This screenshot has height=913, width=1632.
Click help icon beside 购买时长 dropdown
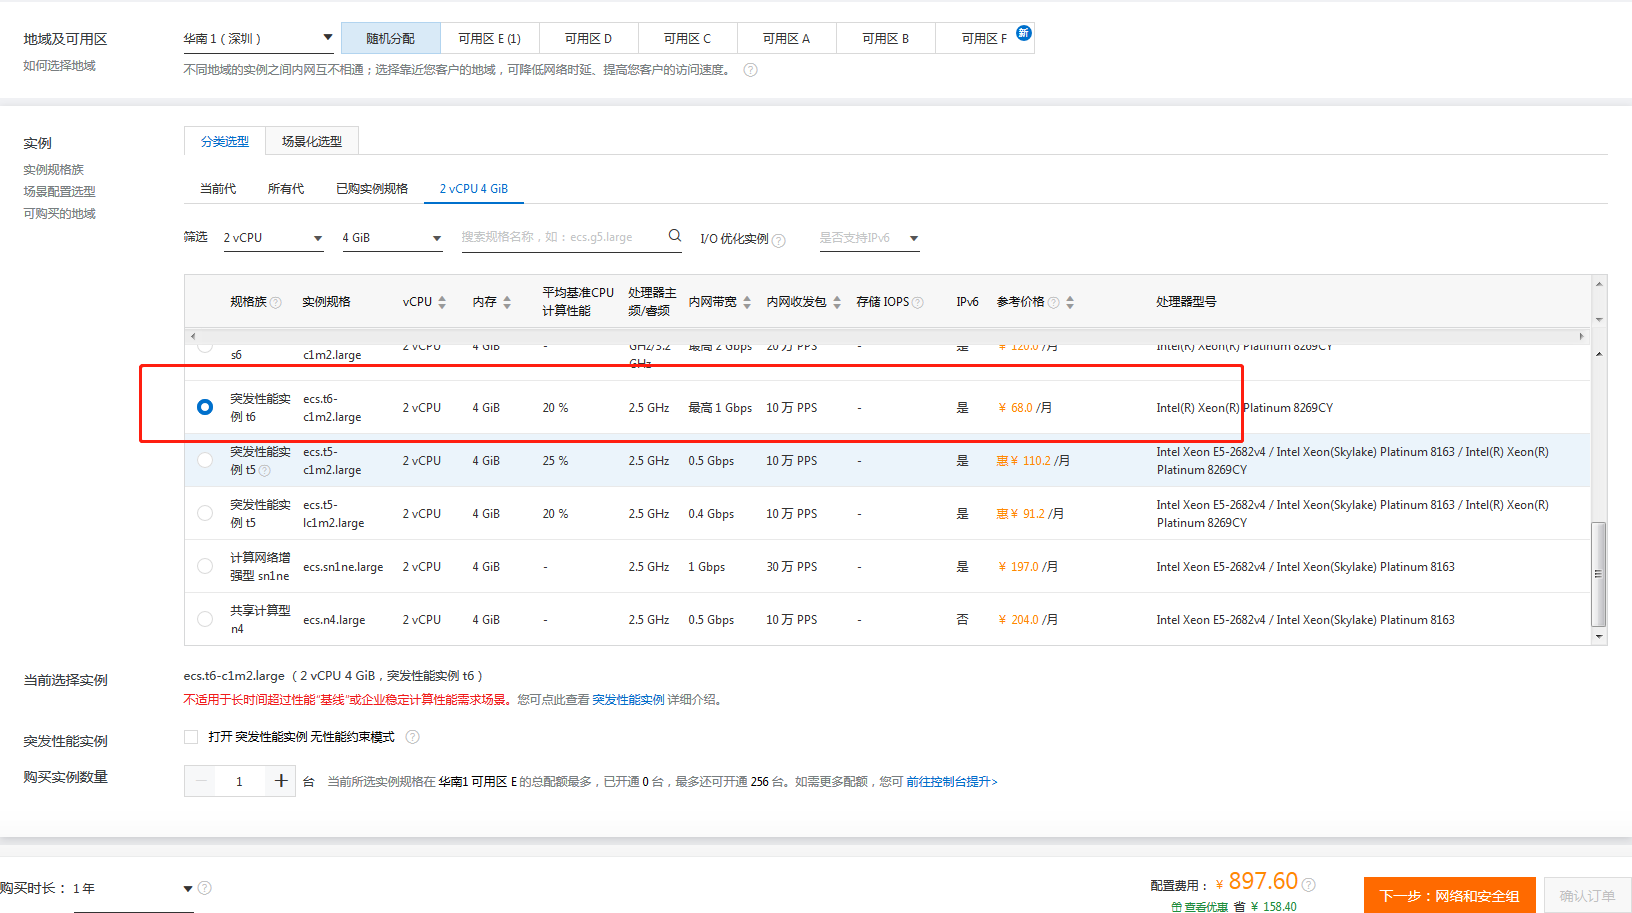tap(205, 888)
